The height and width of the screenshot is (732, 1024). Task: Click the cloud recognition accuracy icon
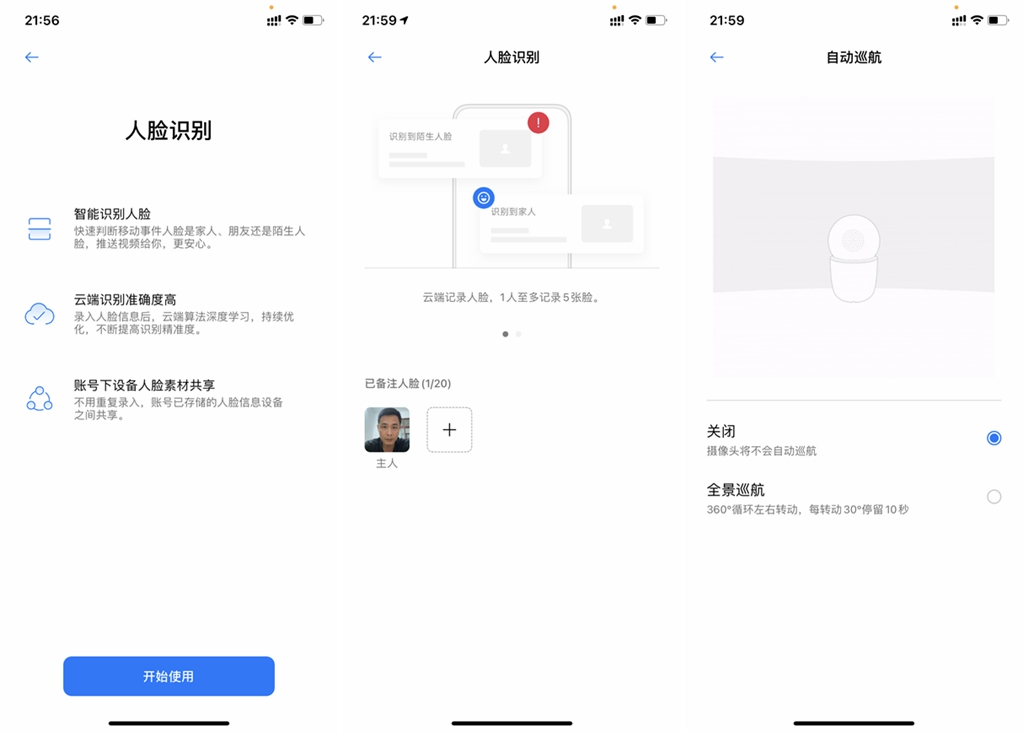coord(39,313)
